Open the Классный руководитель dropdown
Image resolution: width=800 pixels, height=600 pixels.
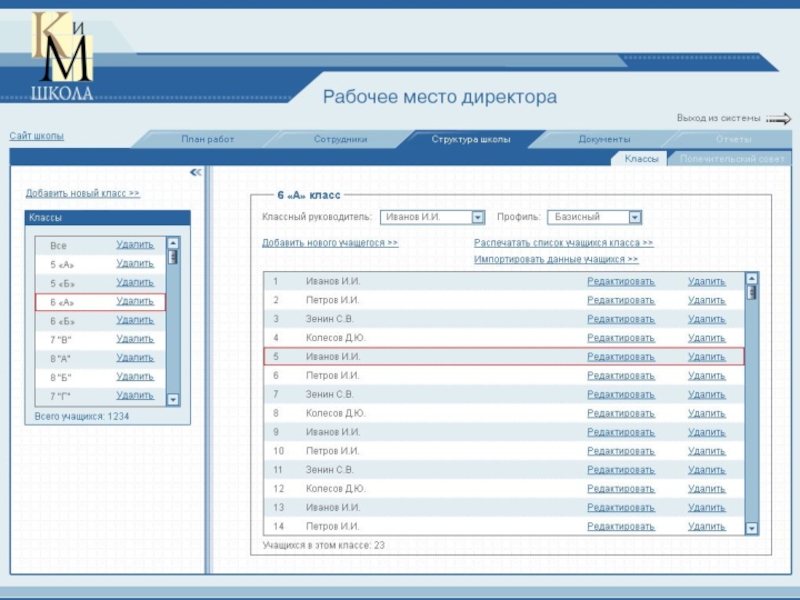pos(478,217)
